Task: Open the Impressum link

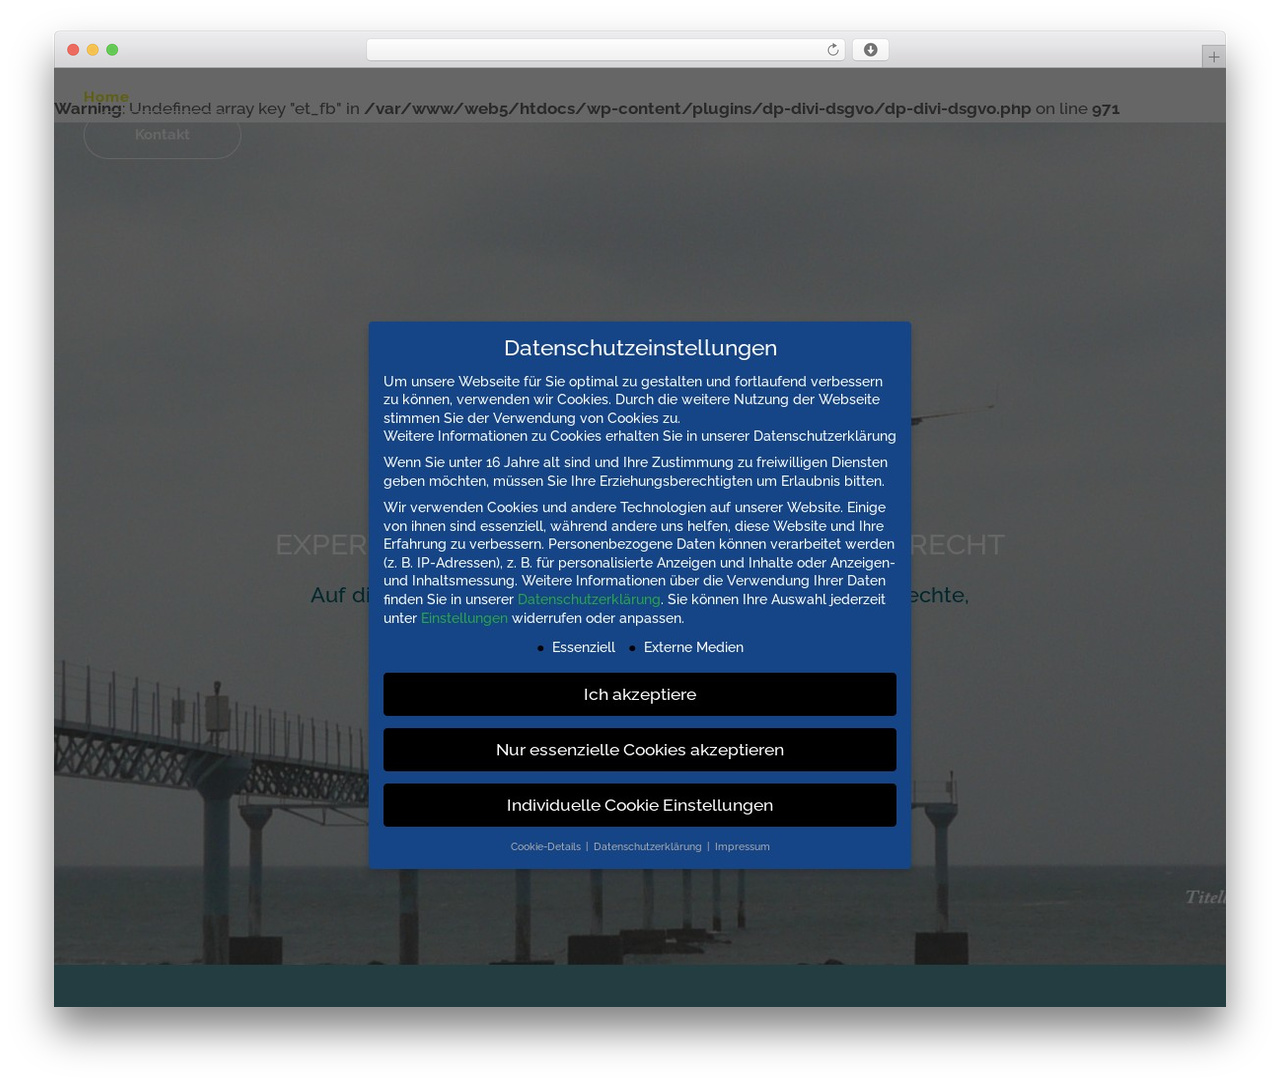Action: click(x=742, y=847)
